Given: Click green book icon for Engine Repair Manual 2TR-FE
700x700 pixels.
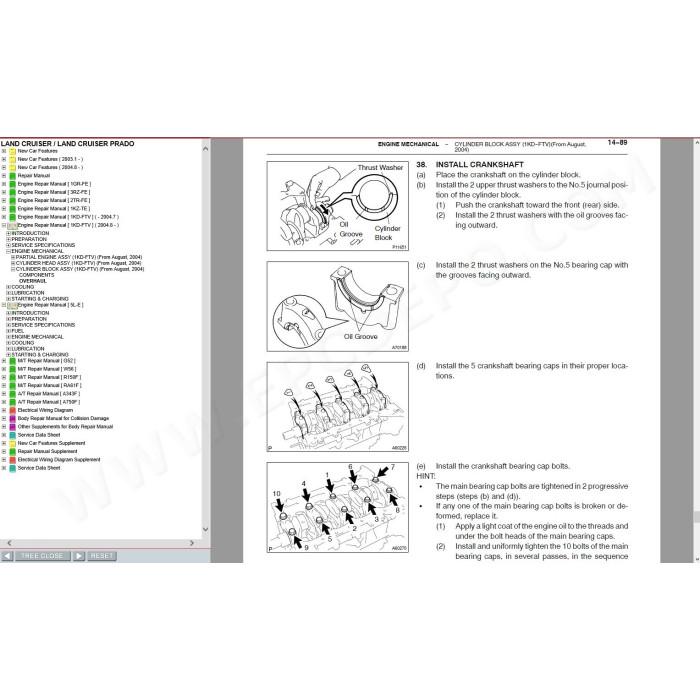Looking at the screenshot, I should tap(12, 200).
